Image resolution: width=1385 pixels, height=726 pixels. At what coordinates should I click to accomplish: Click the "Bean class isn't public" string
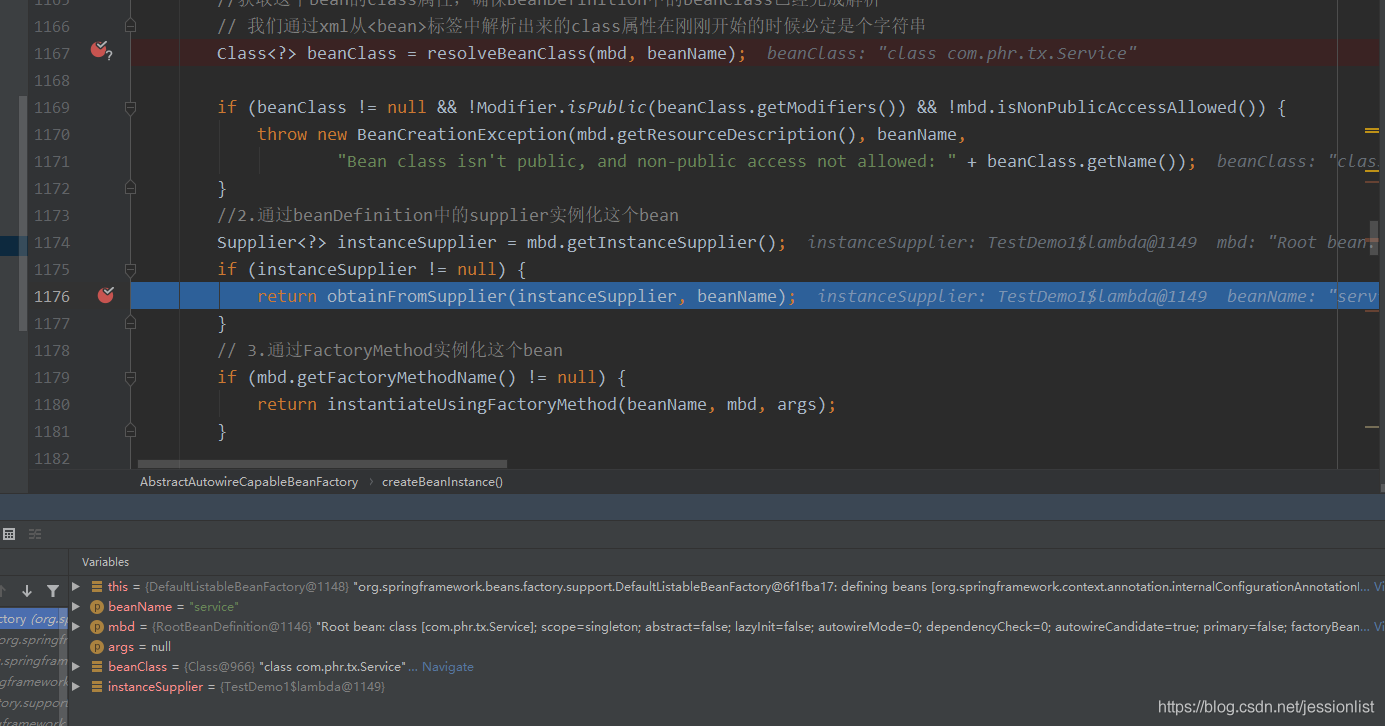coord(647,161)
